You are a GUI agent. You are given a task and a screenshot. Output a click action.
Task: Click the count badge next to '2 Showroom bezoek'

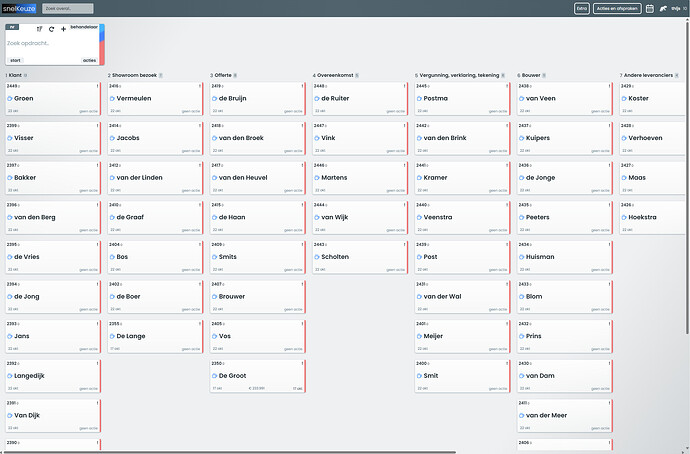point(161,75)
